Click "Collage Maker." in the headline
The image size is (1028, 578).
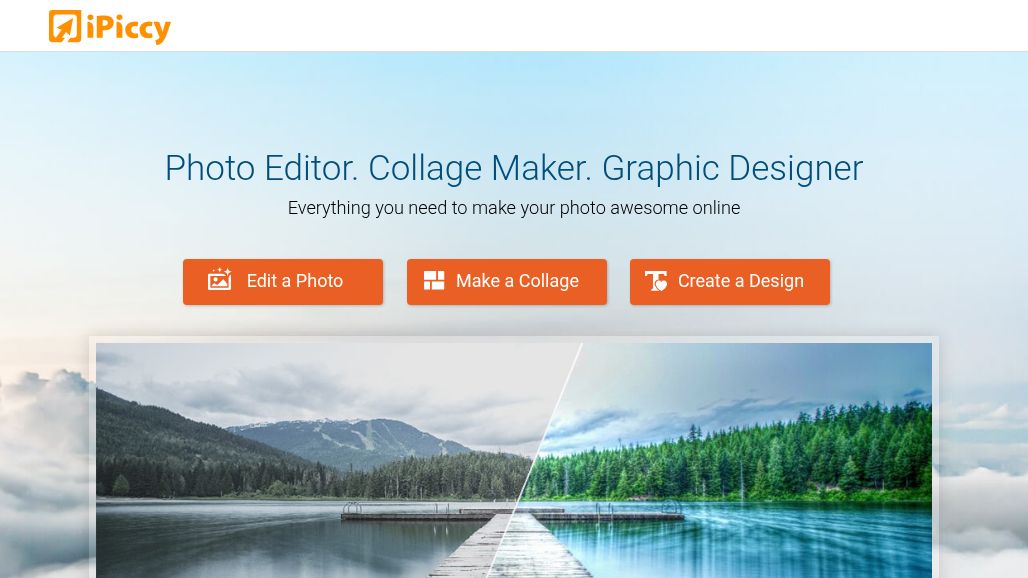pyautogui.click(x=479, y=168)
